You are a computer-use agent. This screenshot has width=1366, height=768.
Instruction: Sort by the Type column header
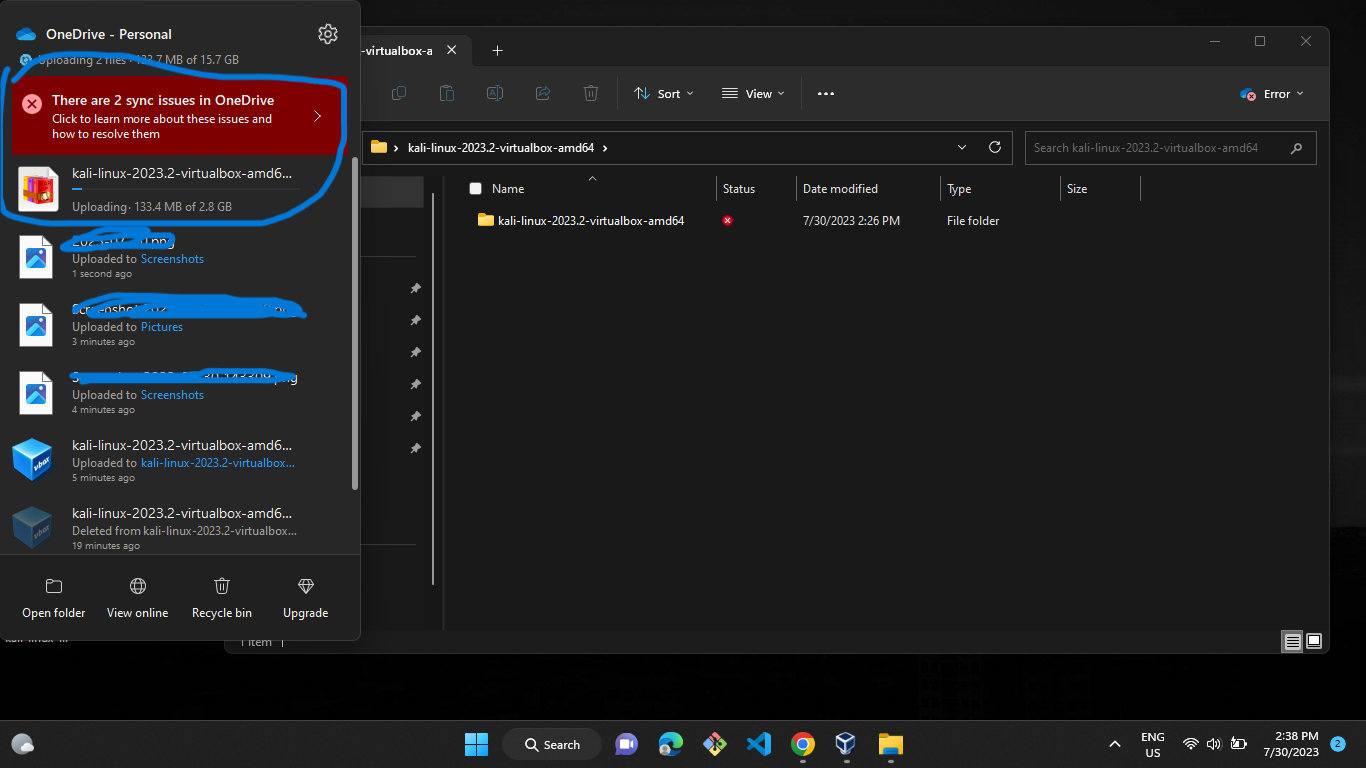click(x=959, y=189)
